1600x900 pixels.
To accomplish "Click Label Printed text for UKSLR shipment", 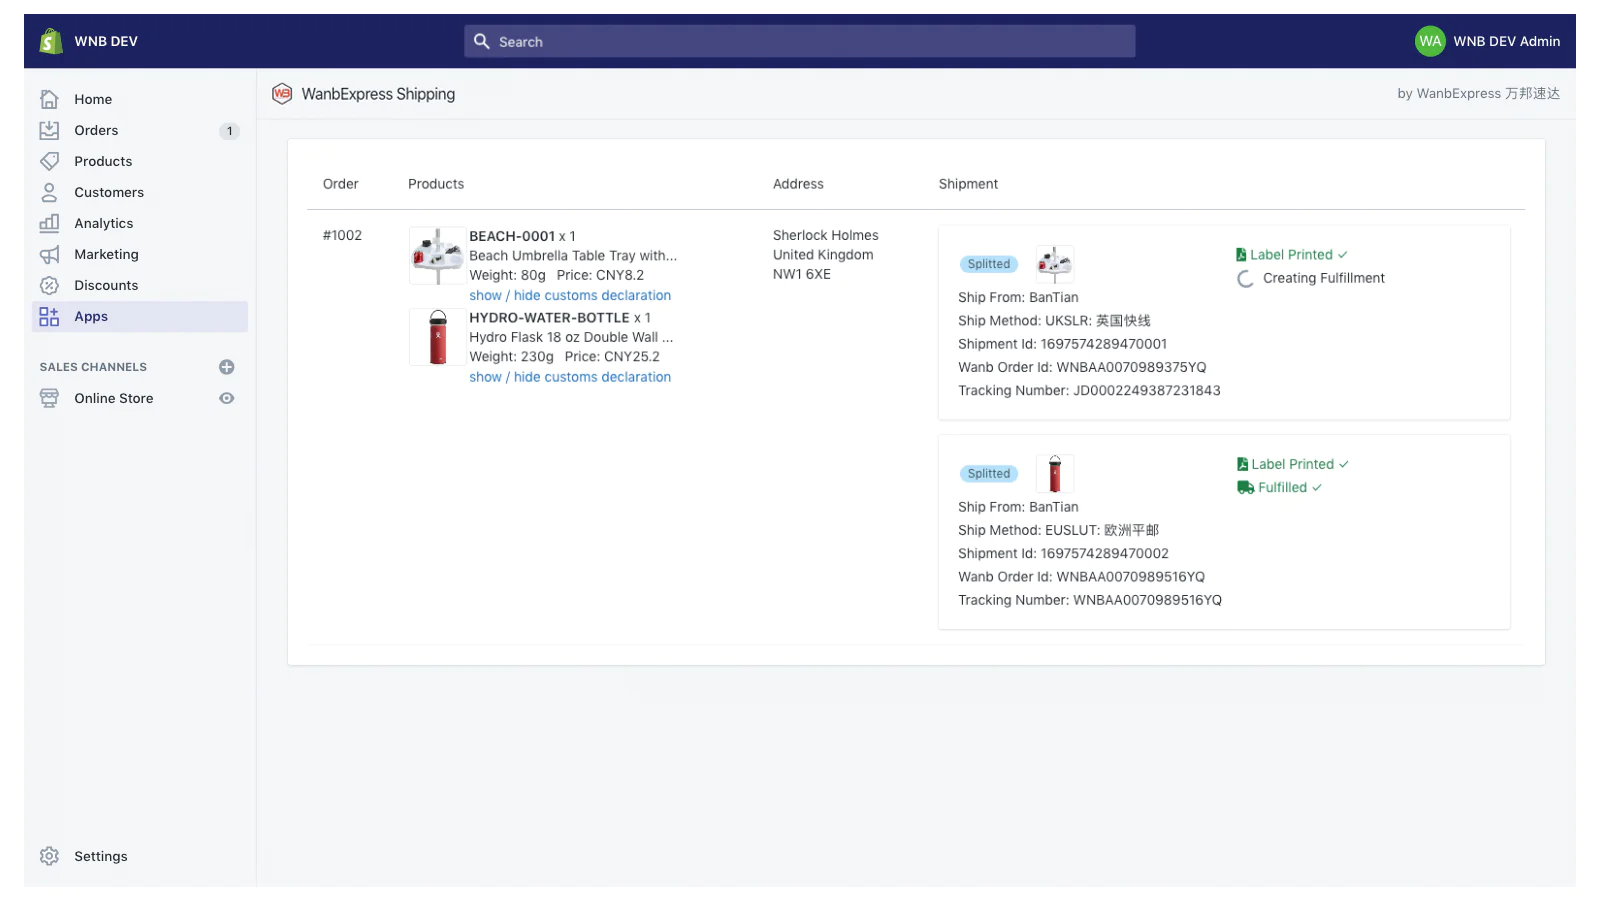I will pos(1291,255).
